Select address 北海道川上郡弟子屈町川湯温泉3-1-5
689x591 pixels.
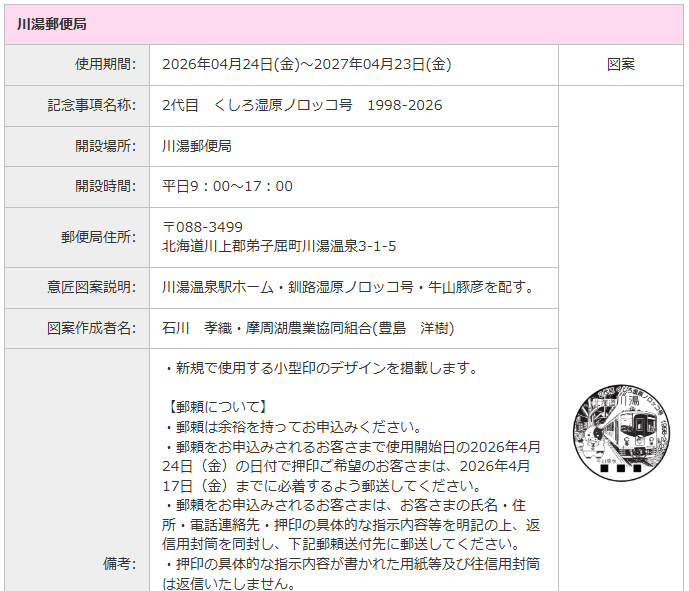coord(279,246)
